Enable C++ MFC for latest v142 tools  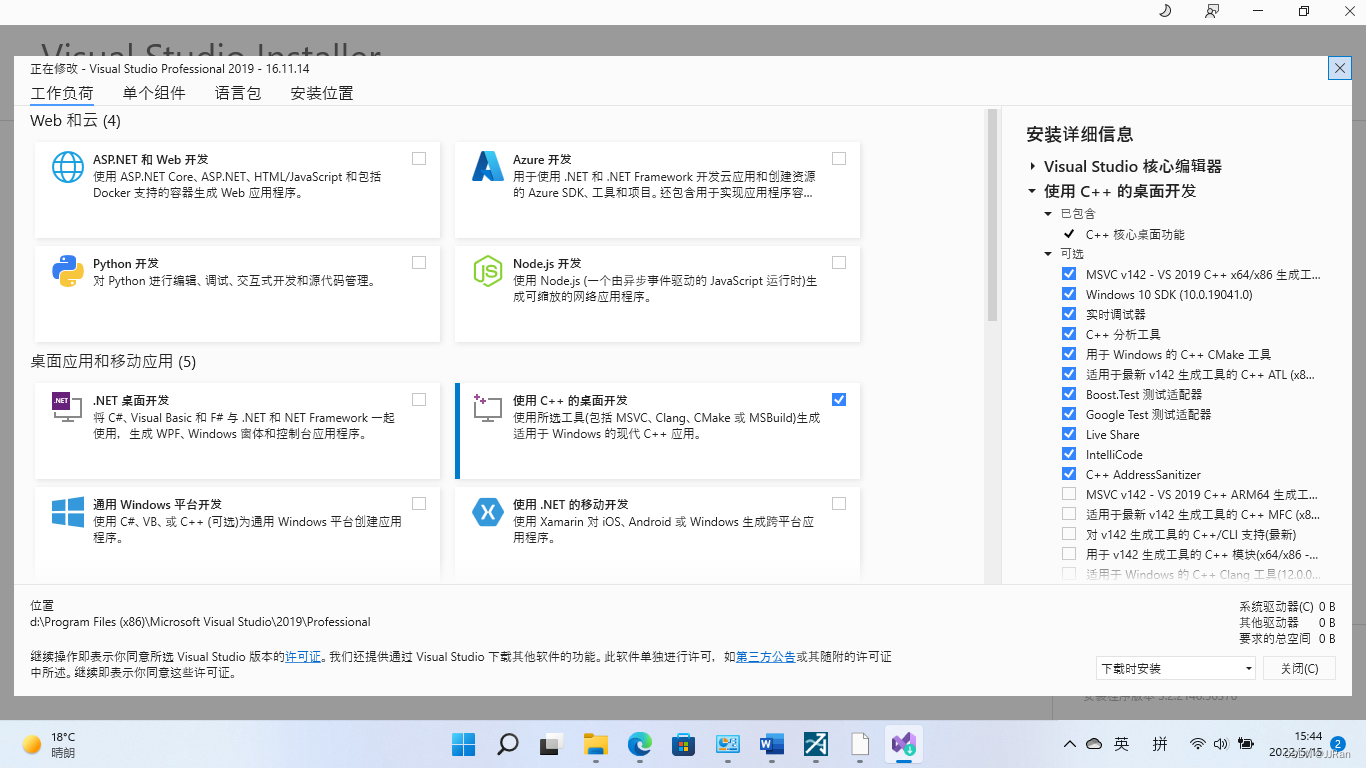tap(1069, 514)
